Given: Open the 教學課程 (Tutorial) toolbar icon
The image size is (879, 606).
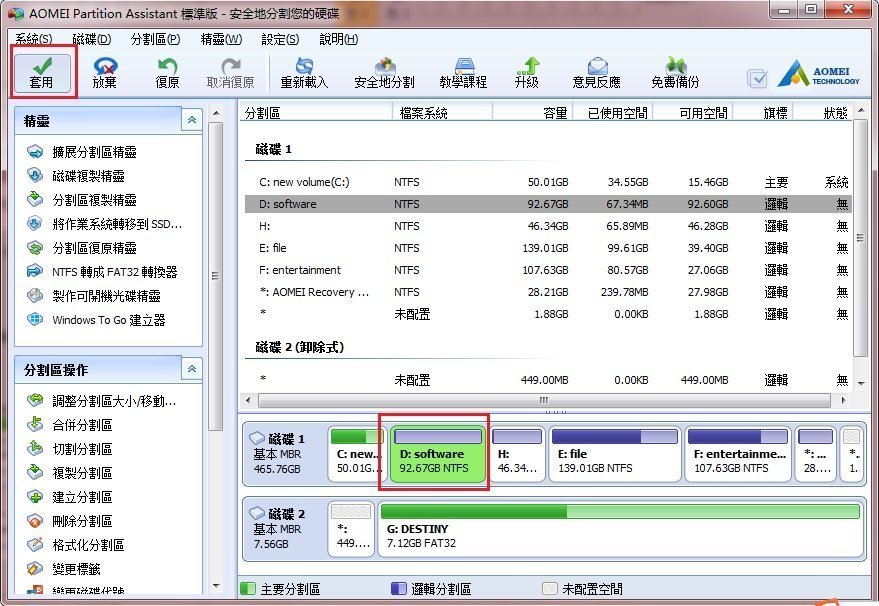Looking at the screenshot, I should coord(464,73).
